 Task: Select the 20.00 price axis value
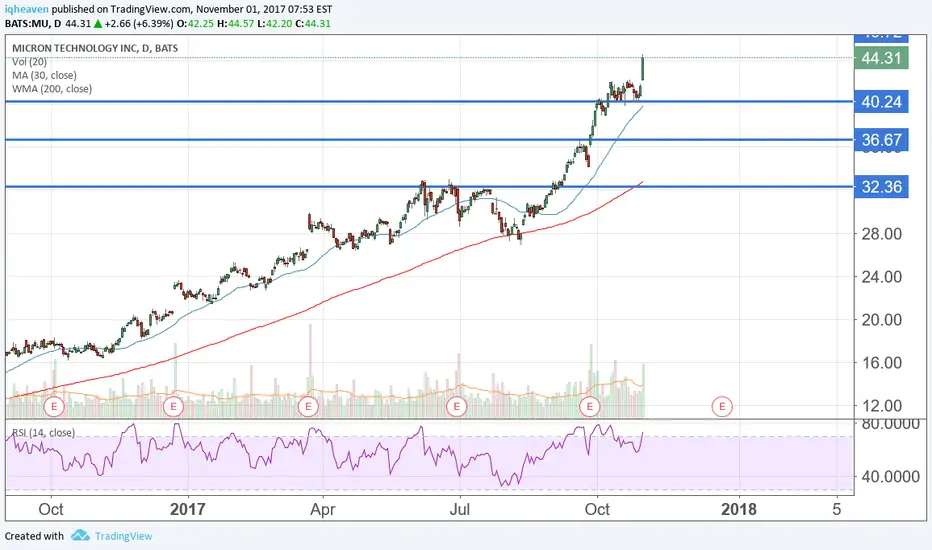[882, 320]
